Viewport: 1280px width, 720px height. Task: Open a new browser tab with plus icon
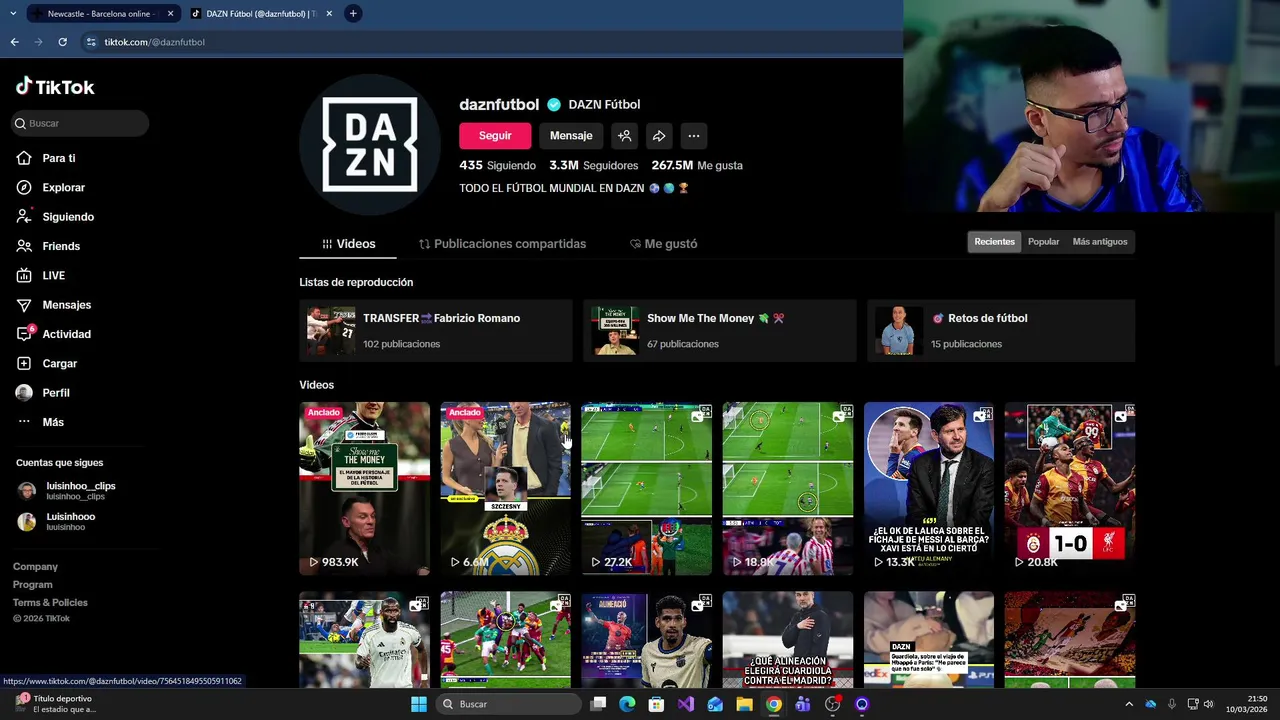353,14
